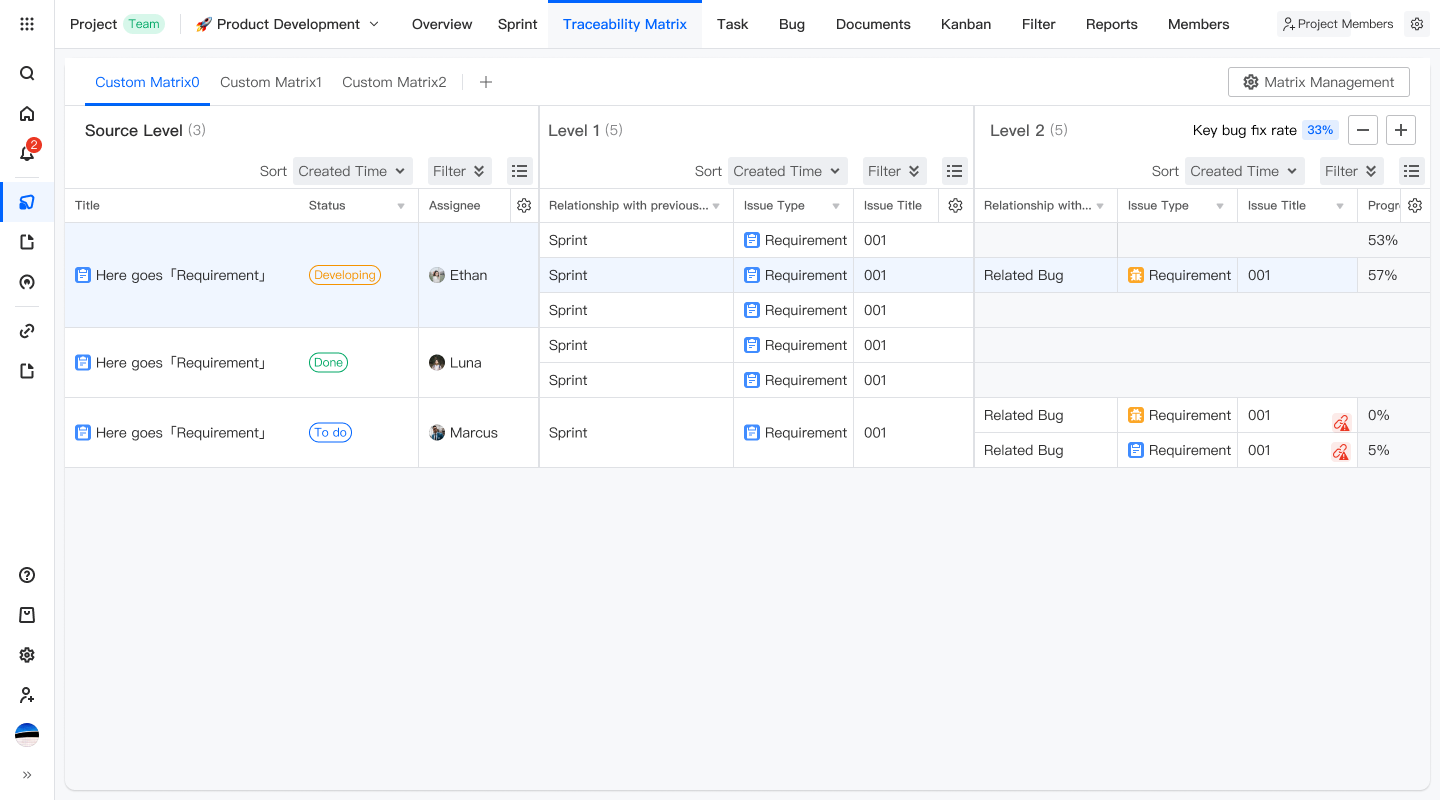Screen dimensions: 1440x800
Task: Open Level 2 column settings gear
Action: point(1414,205)
